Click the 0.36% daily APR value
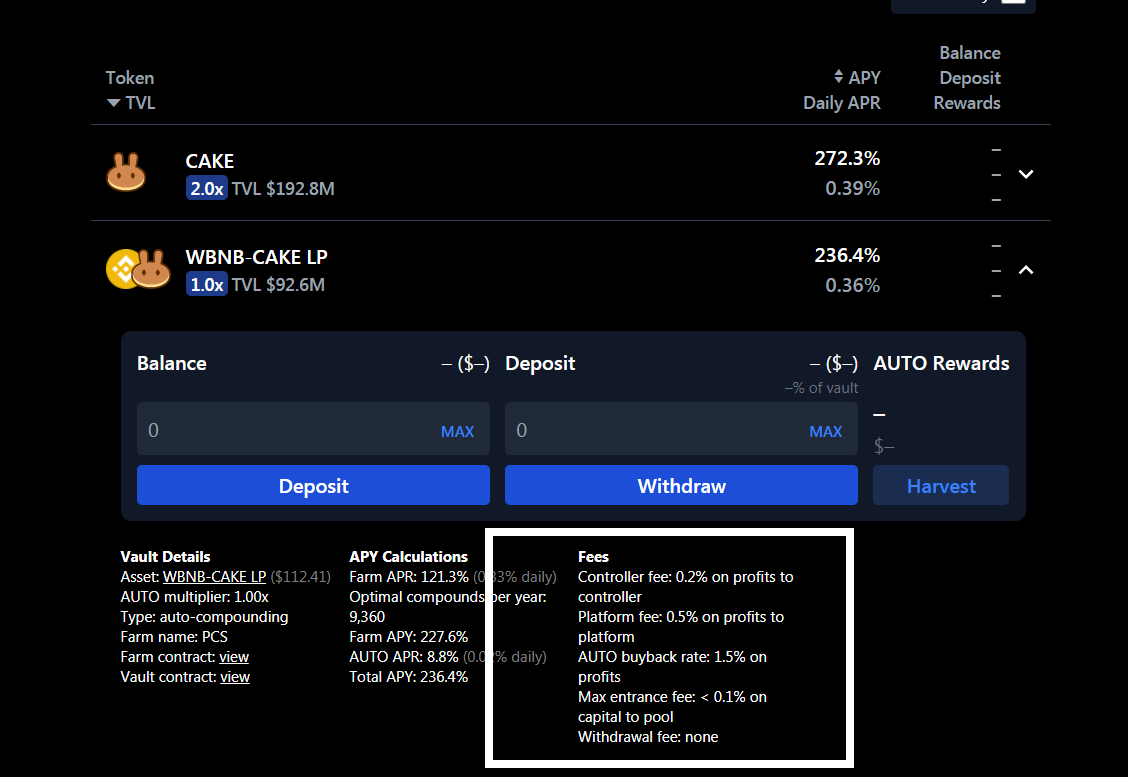Screen dimensions: 1128x777 (852, 286)
